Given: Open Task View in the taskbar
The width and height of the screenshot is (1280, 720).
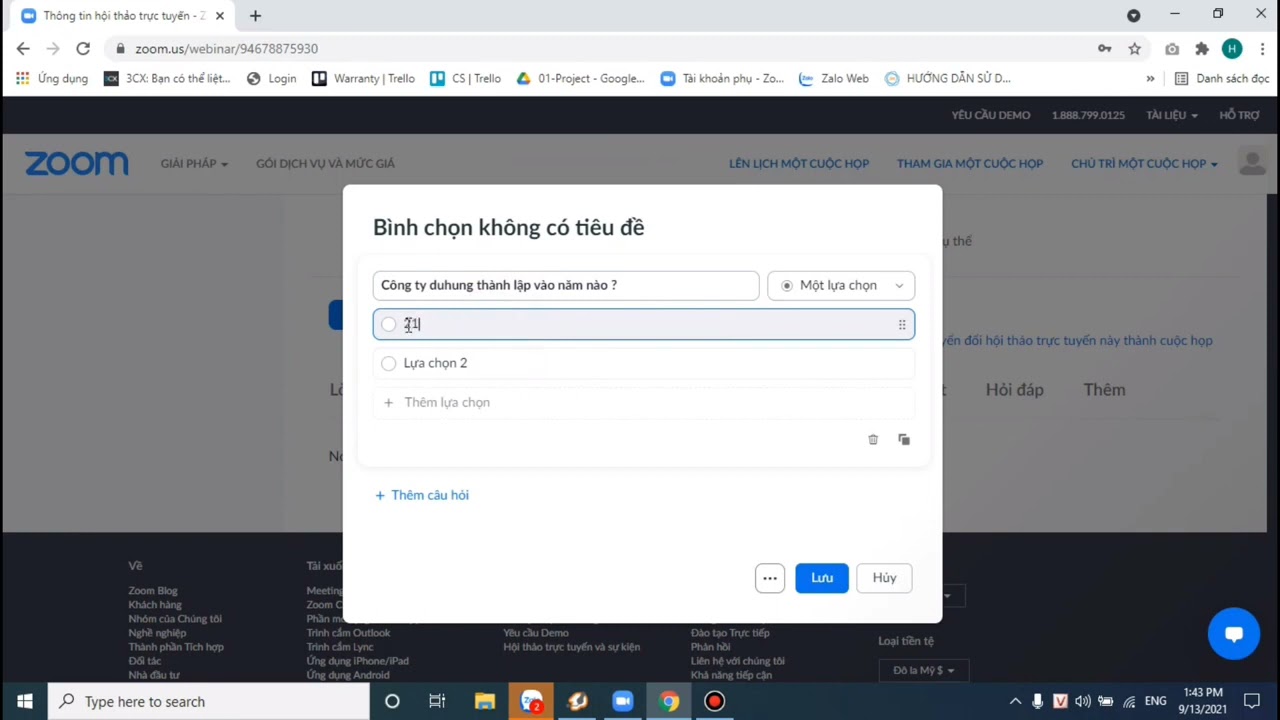Looking at the screenshot, I should click(x=437, y=701).
